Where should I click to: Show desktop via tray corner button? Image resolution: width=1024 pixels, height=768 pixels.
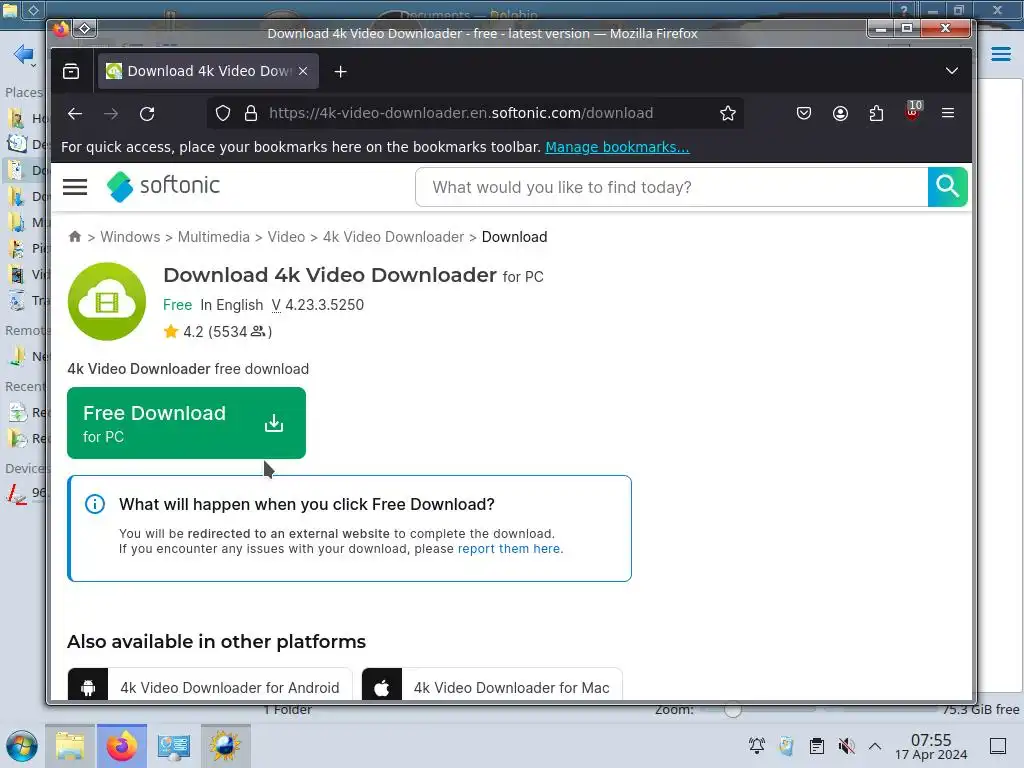(x=998, y=746)
